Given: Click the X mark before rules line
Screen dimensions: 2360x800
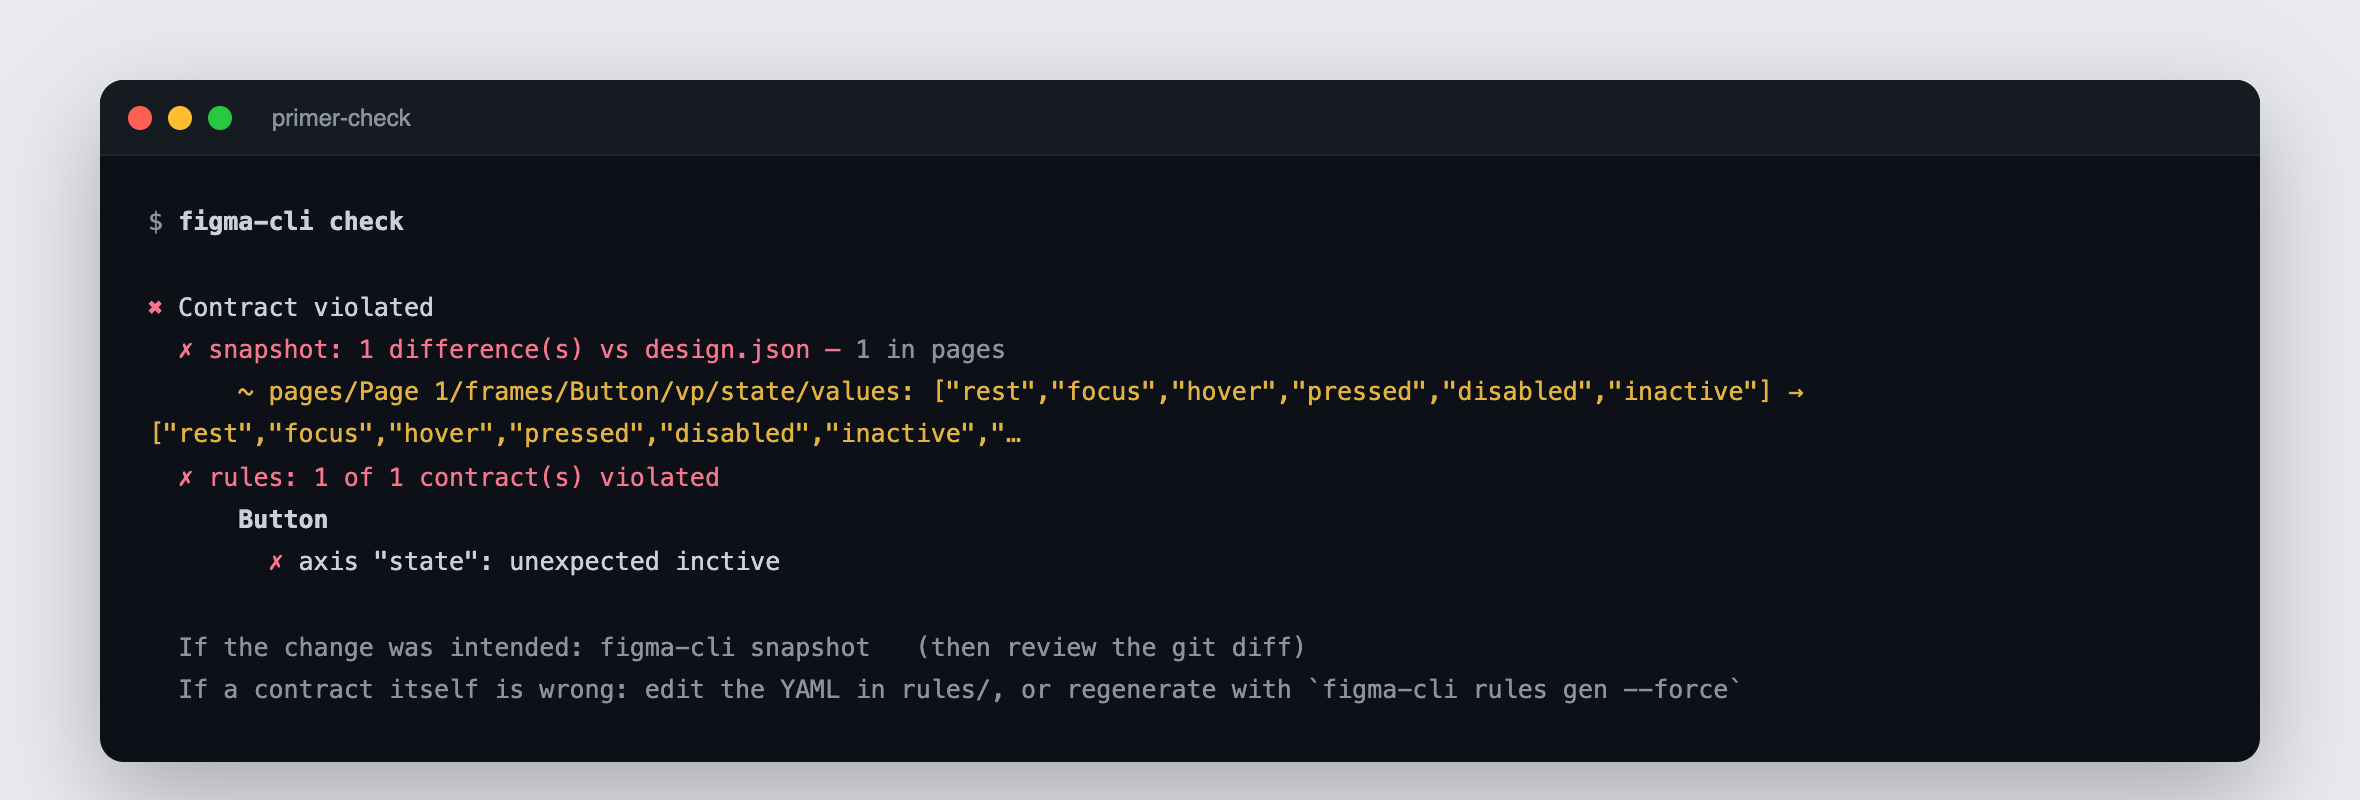Looking at the screenshot, I should pos(185,478).
